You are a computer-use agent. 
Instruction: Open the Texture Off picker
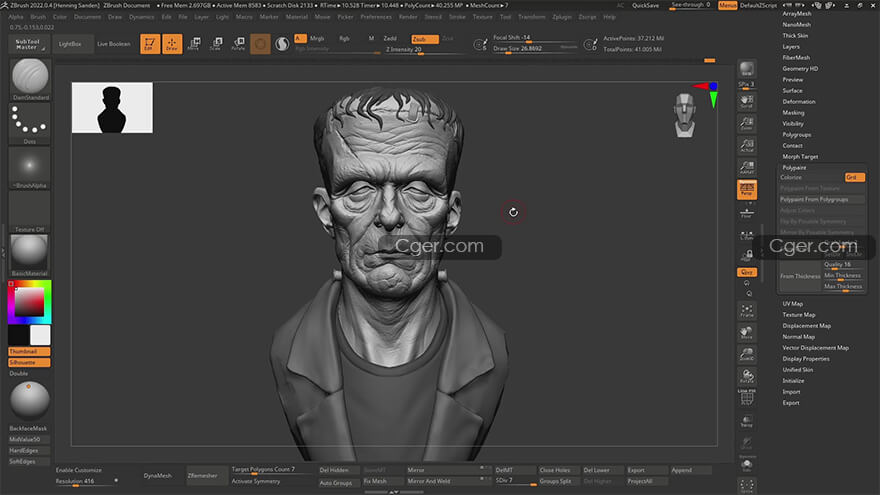pos(30,212)
